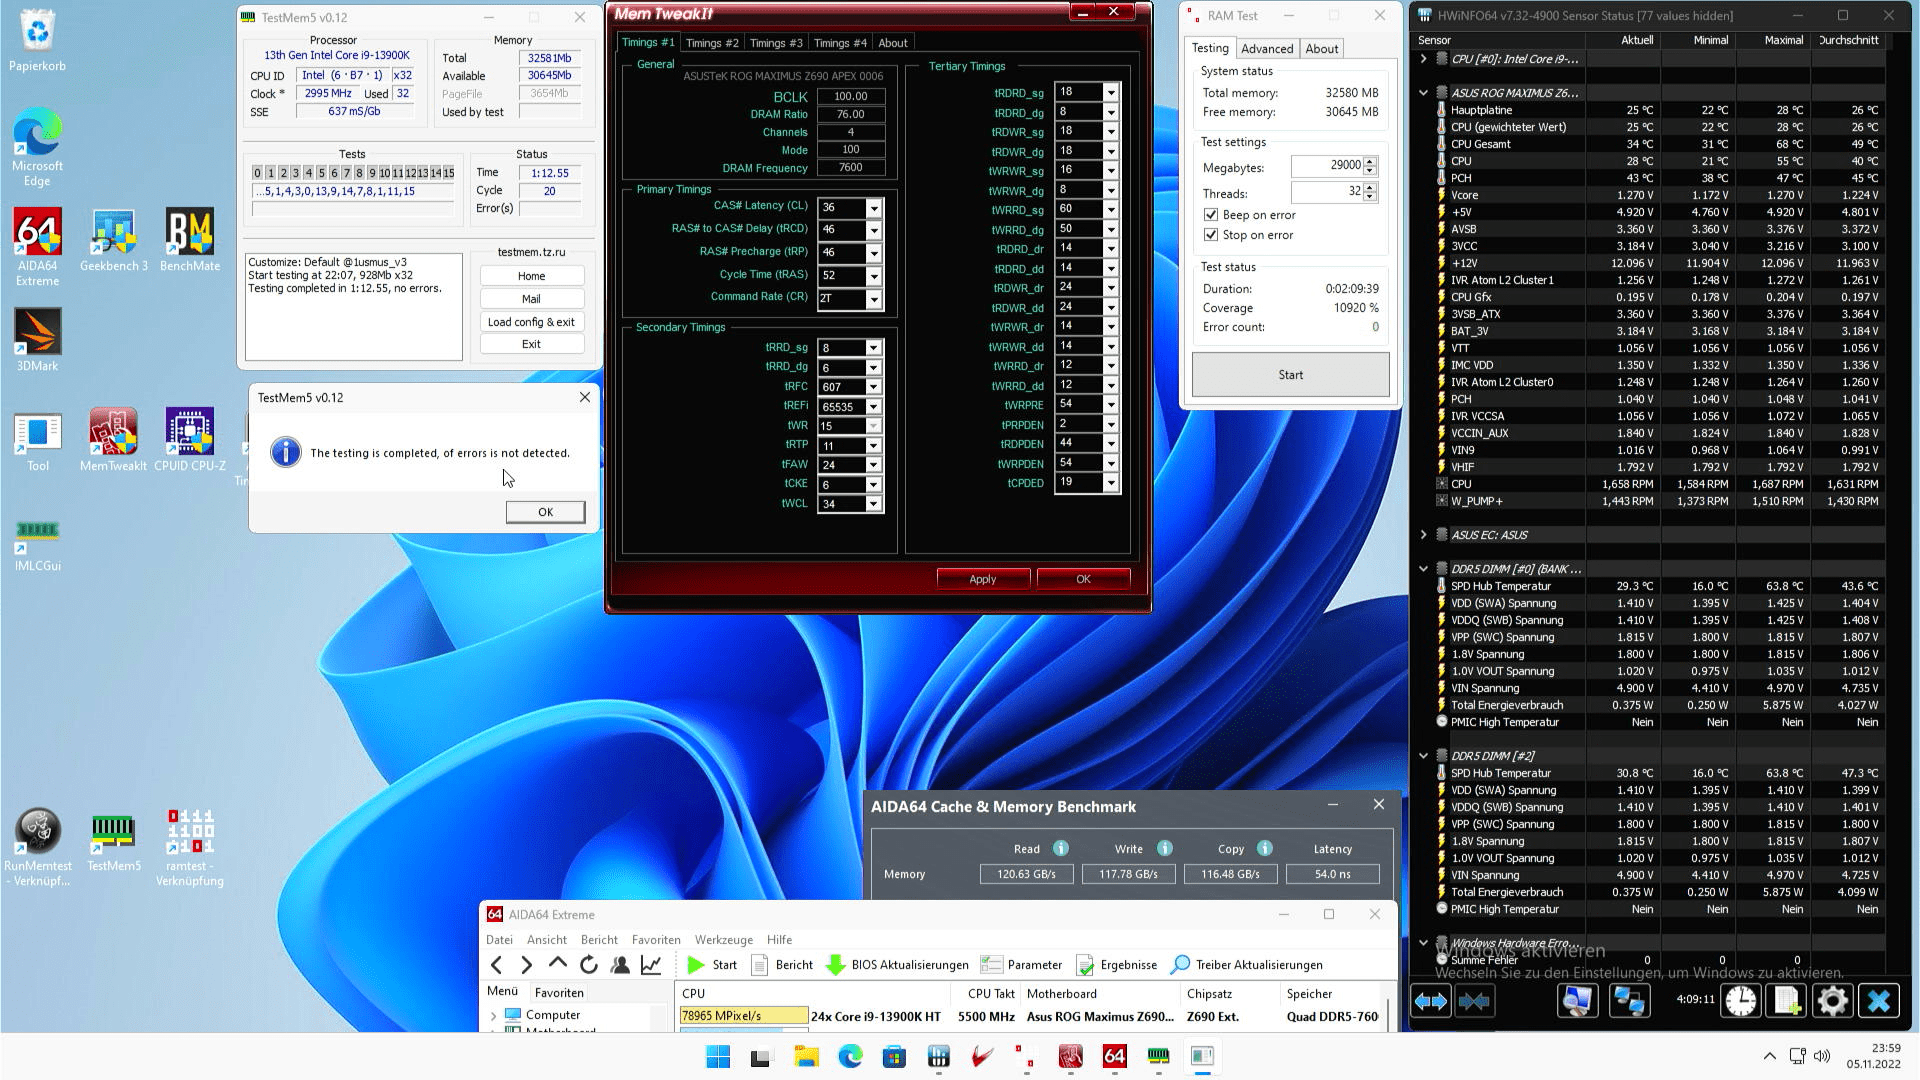Screen dimensions: 1920x1080
Task: Click AIDA64 graph chart icon
Action: [x=651, y=965]
